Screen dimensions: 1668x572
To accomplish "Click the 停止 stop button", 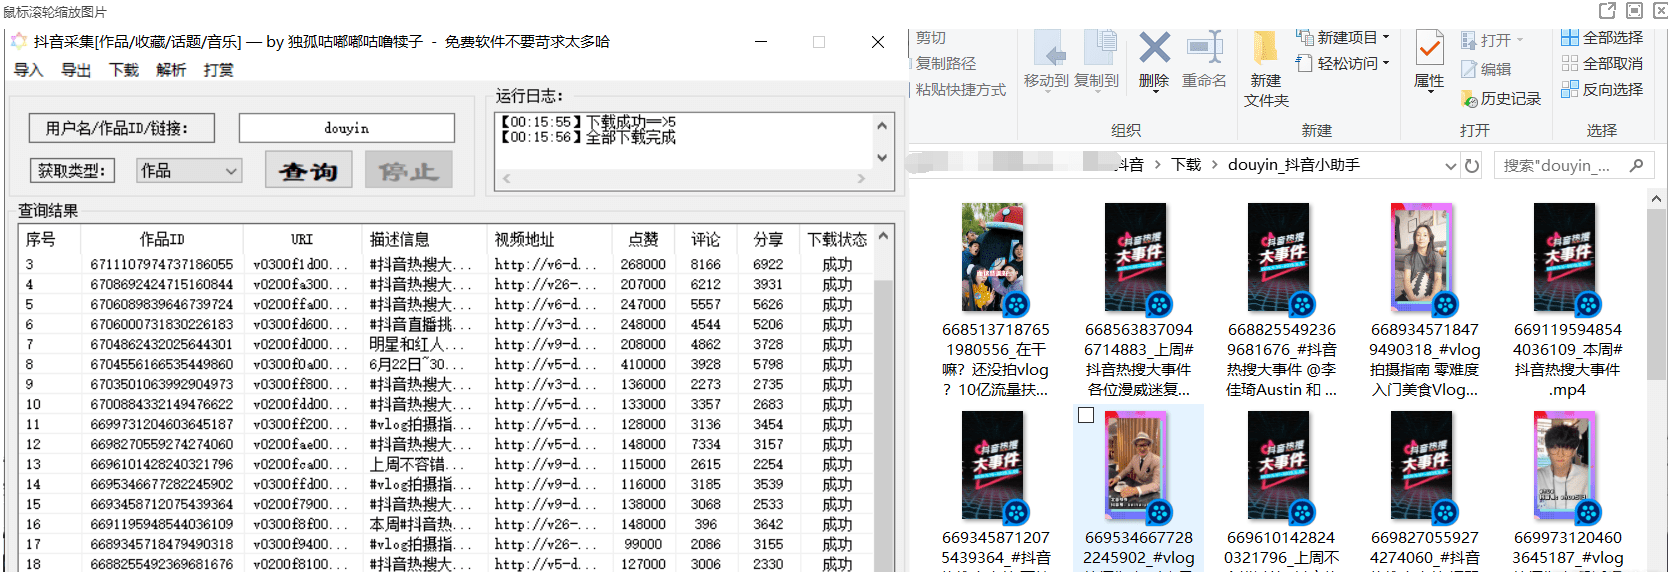I will coord(408,170).
